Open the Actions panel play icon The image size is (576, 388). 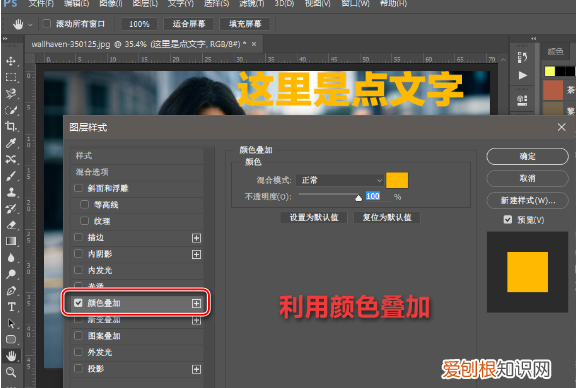click(522, 75)
